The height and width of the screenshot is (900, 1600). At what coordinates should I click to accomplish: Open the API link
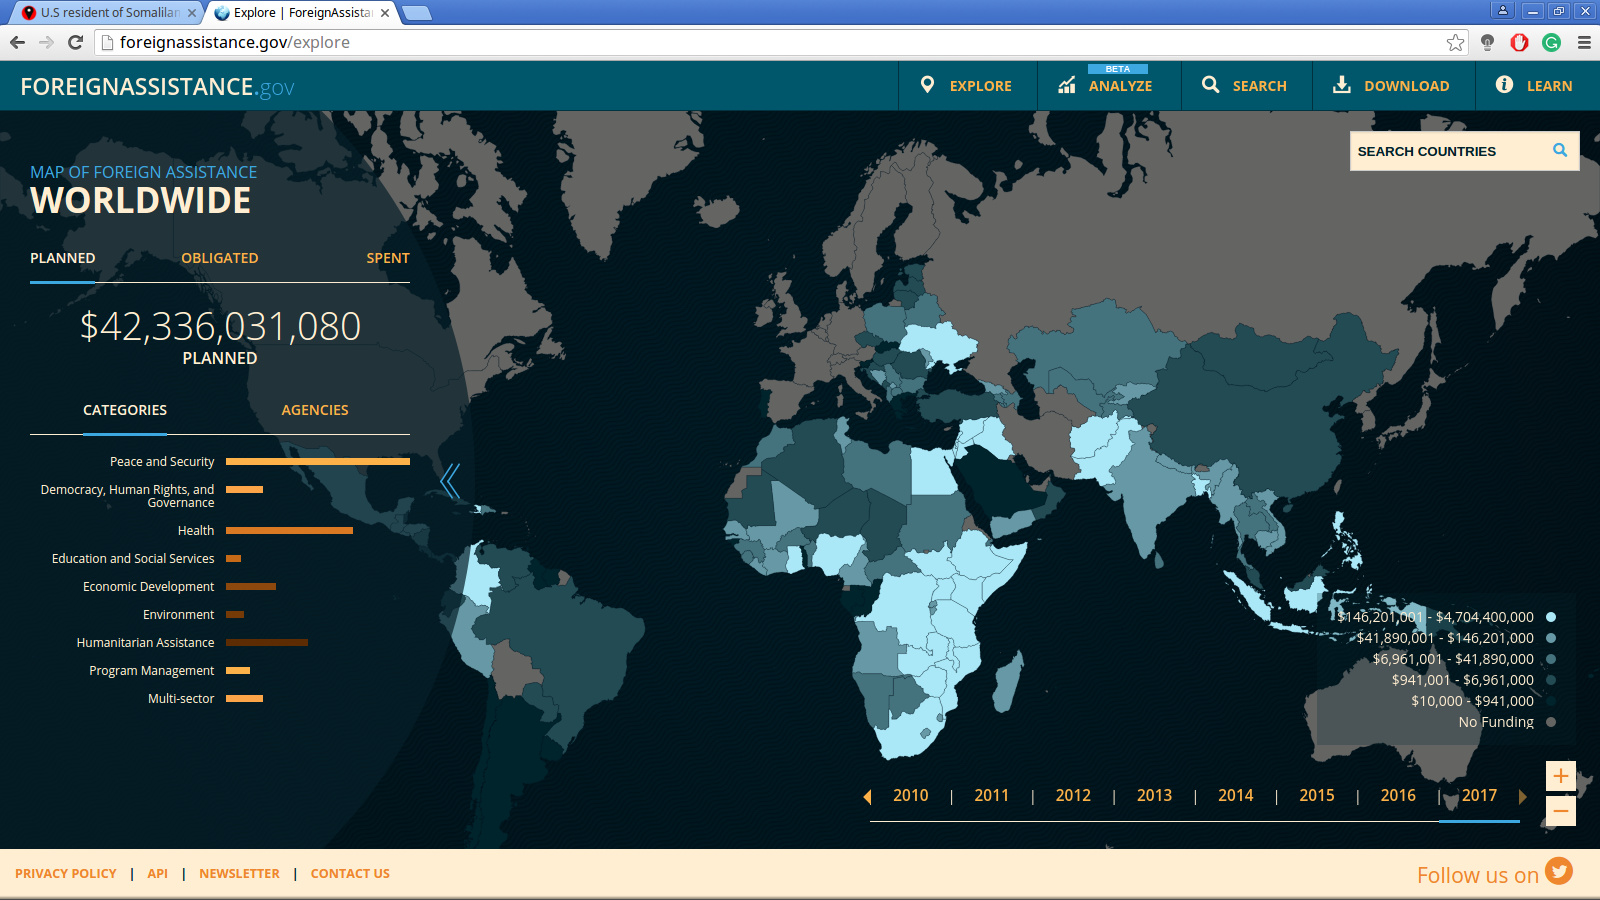pyautogui.click(x=158, y=873)
